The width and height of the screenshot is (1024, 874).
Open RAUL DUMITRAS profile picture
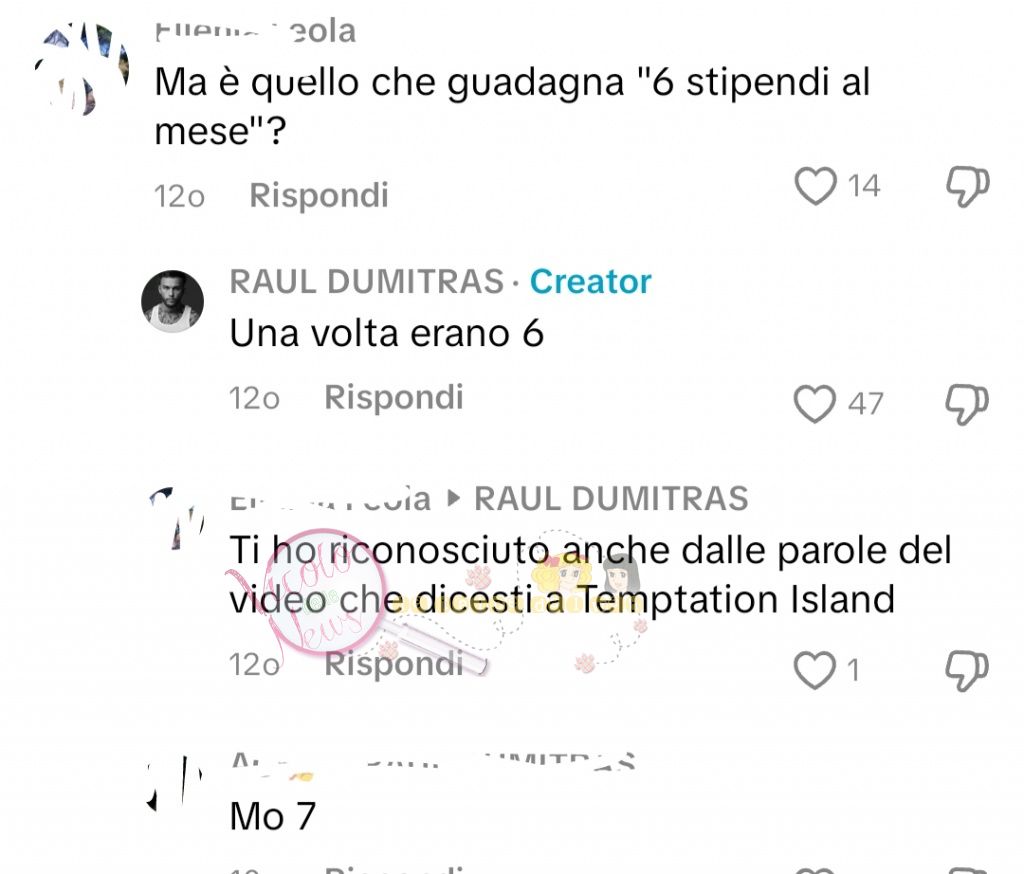tap(172, 301)
